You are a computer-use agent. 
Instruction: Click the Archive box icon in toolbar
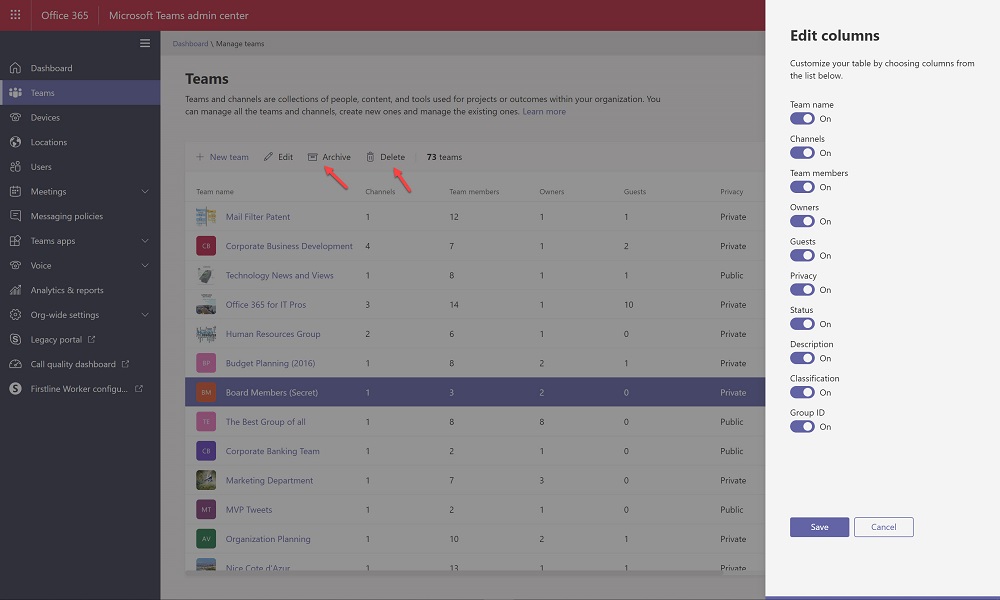312,157
